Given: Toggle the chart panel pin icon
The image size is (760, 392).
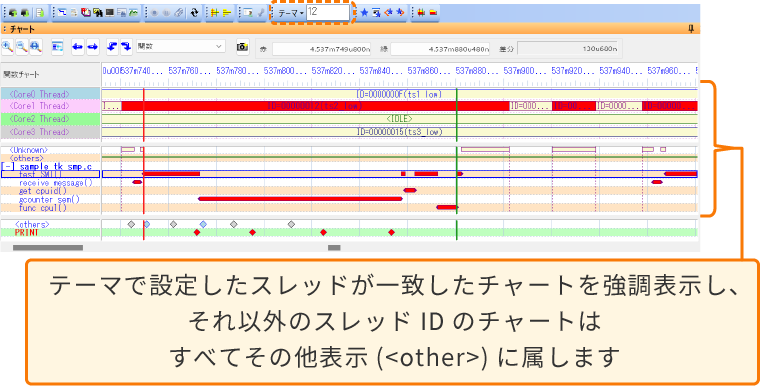Looking at the screenshot, I should (x=692, y=29).
